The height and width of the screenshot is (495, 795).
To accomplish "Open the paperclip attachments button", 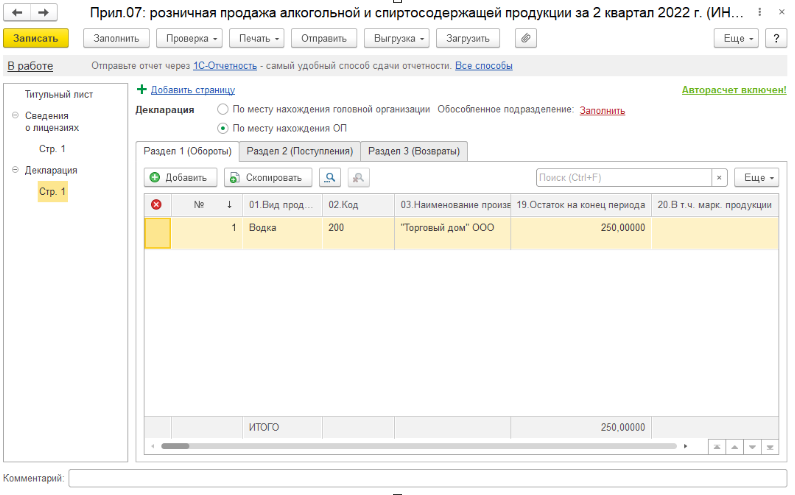I will click(526, 38).
